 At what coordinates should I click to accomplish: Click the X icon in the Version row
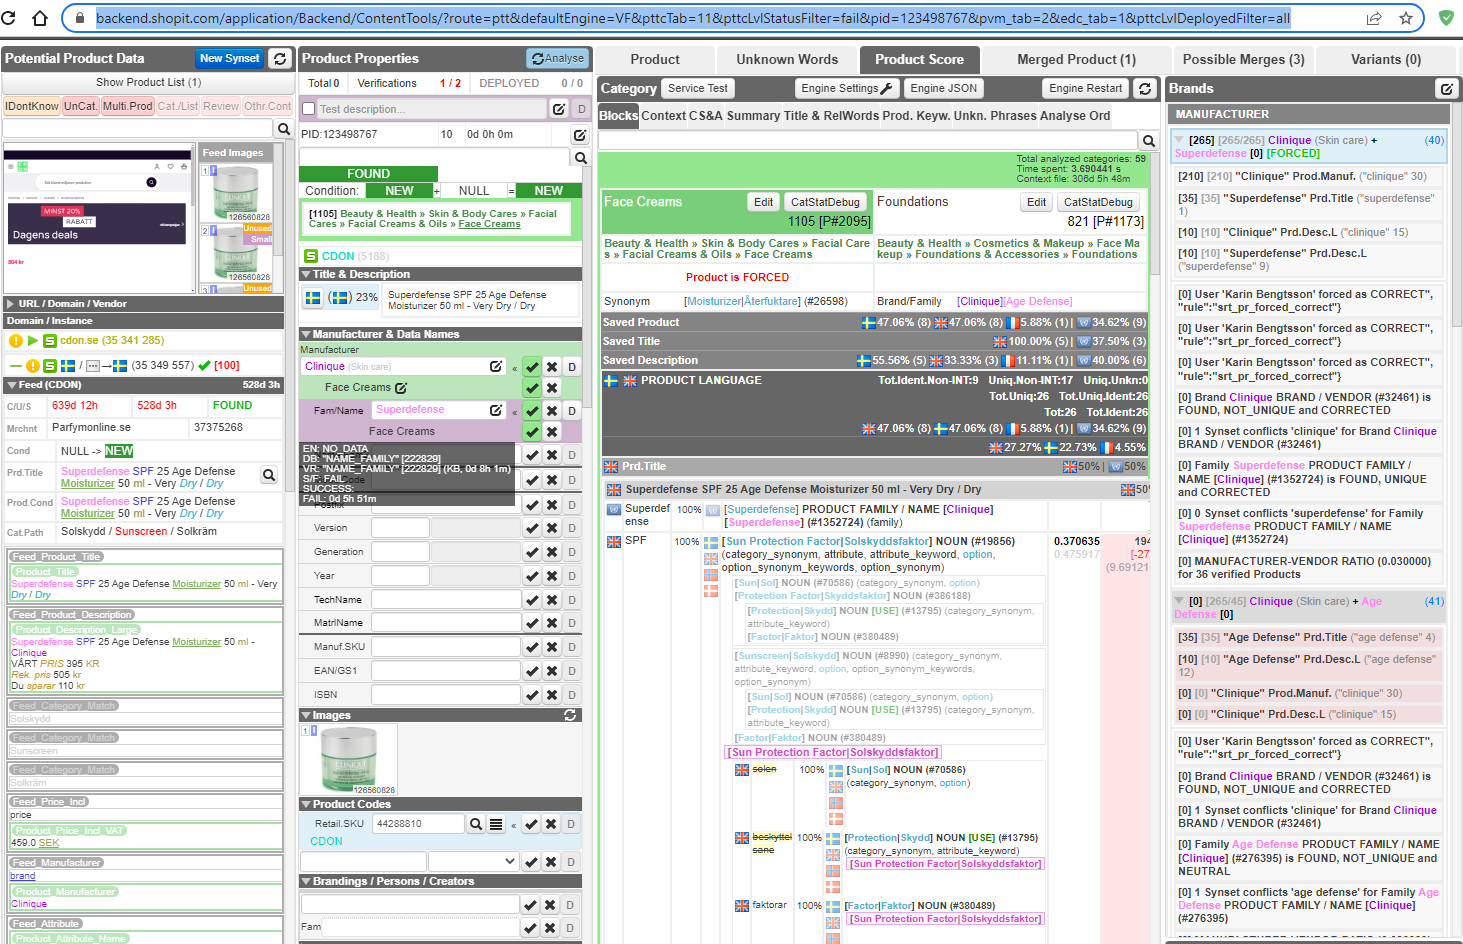551,528
